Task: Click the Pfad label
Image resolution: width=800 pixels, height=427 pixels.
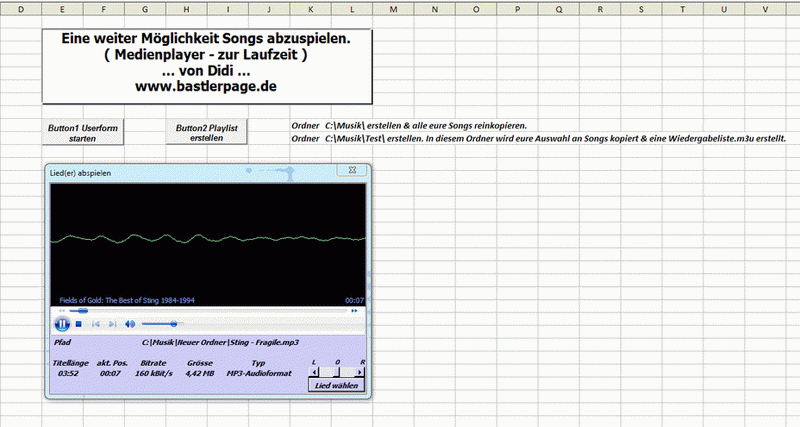Action: 62,342
